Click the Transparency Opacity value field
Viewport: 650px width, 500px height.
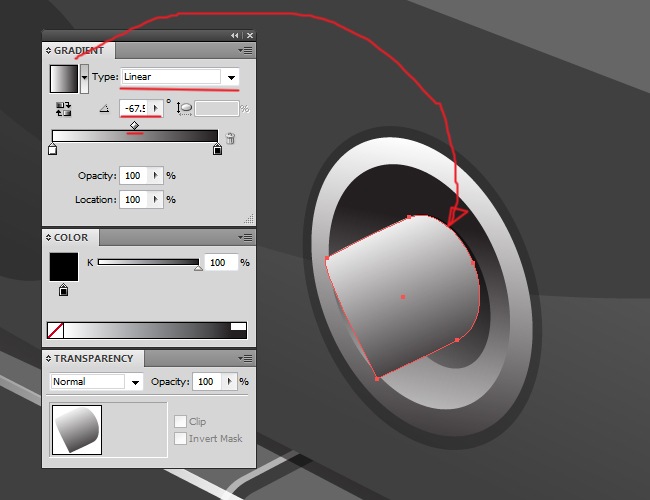point(207,382)
